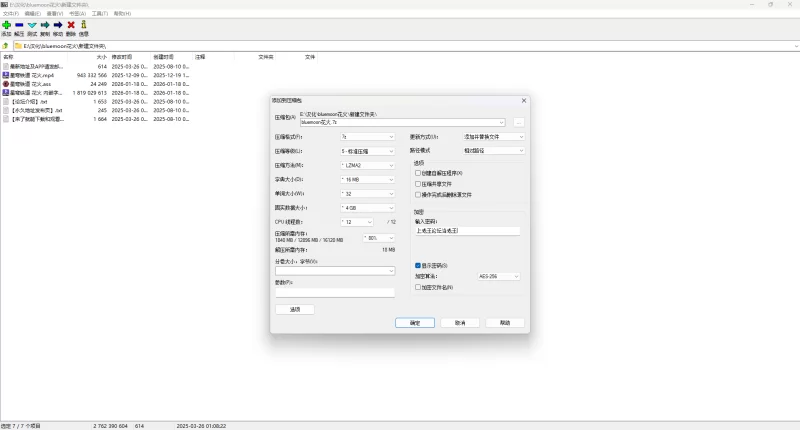Open the compression level '5' dropdown

367,151
